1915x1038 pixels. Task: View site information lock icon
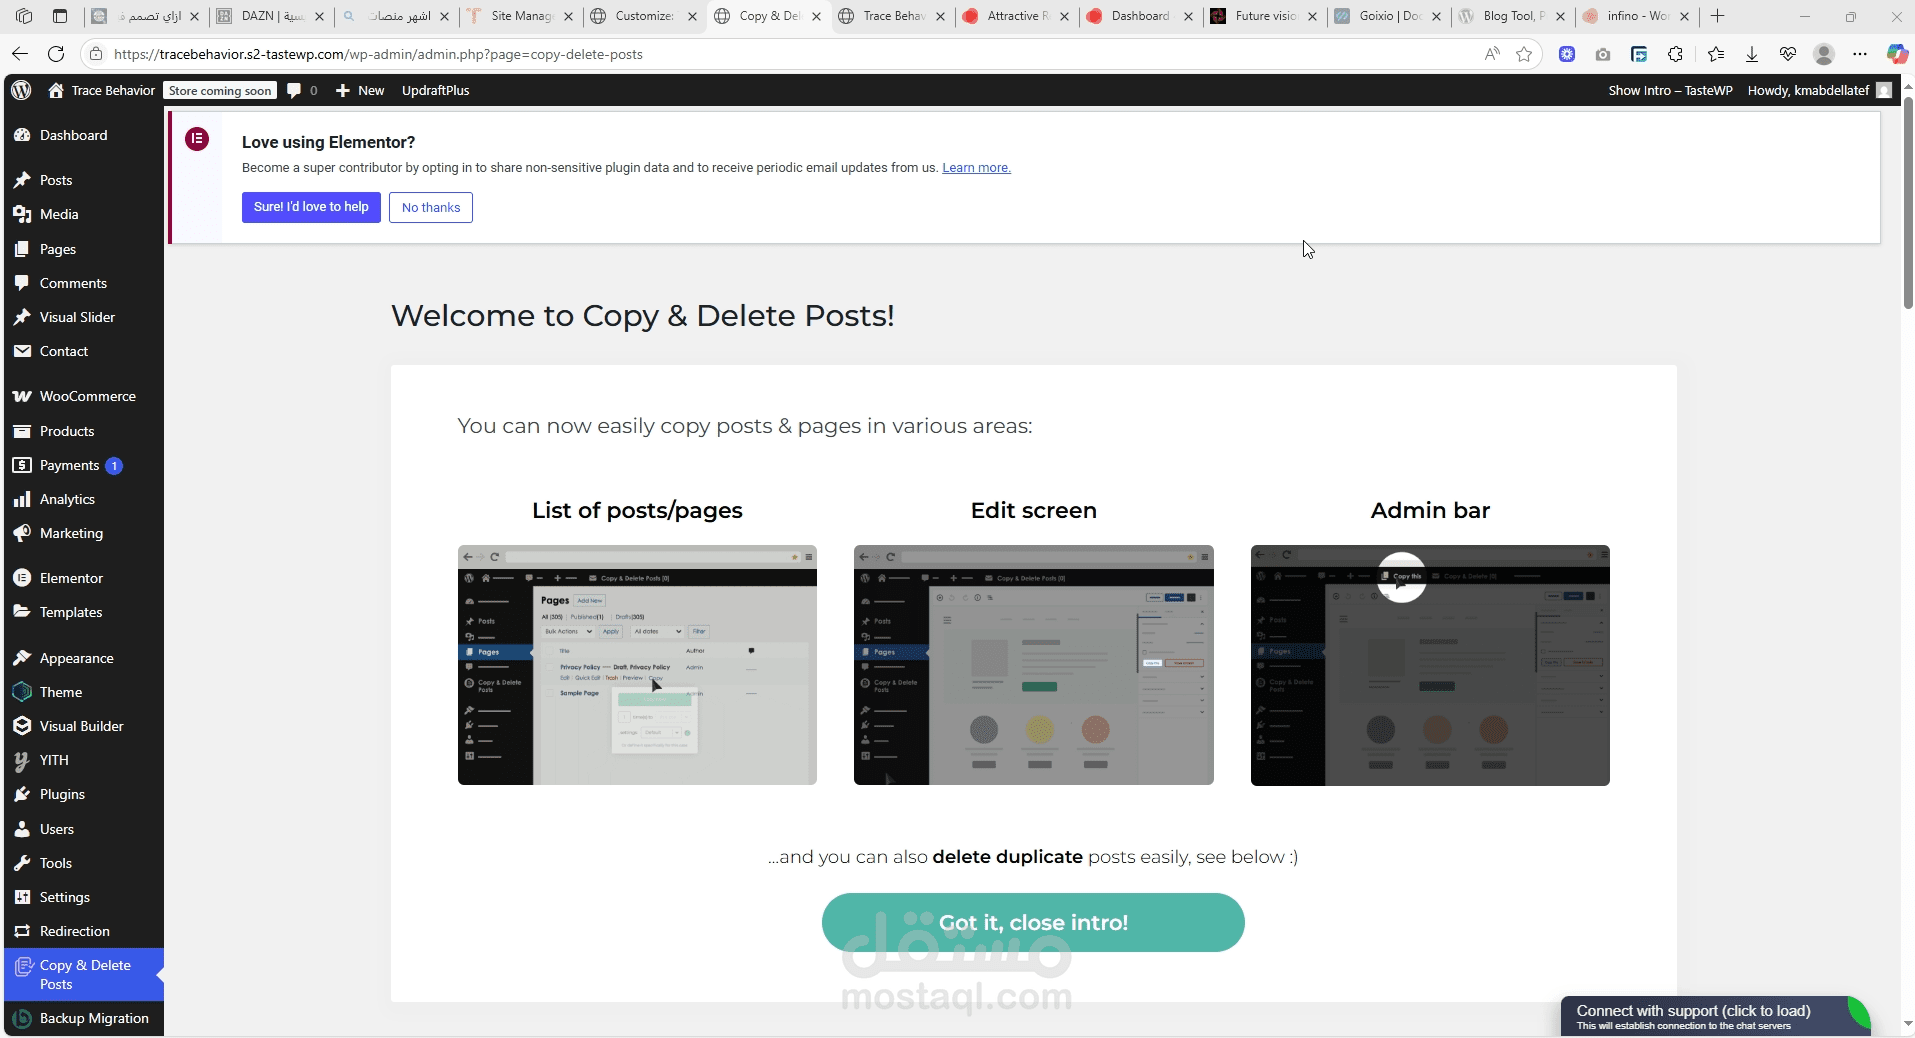pos(94,54)
